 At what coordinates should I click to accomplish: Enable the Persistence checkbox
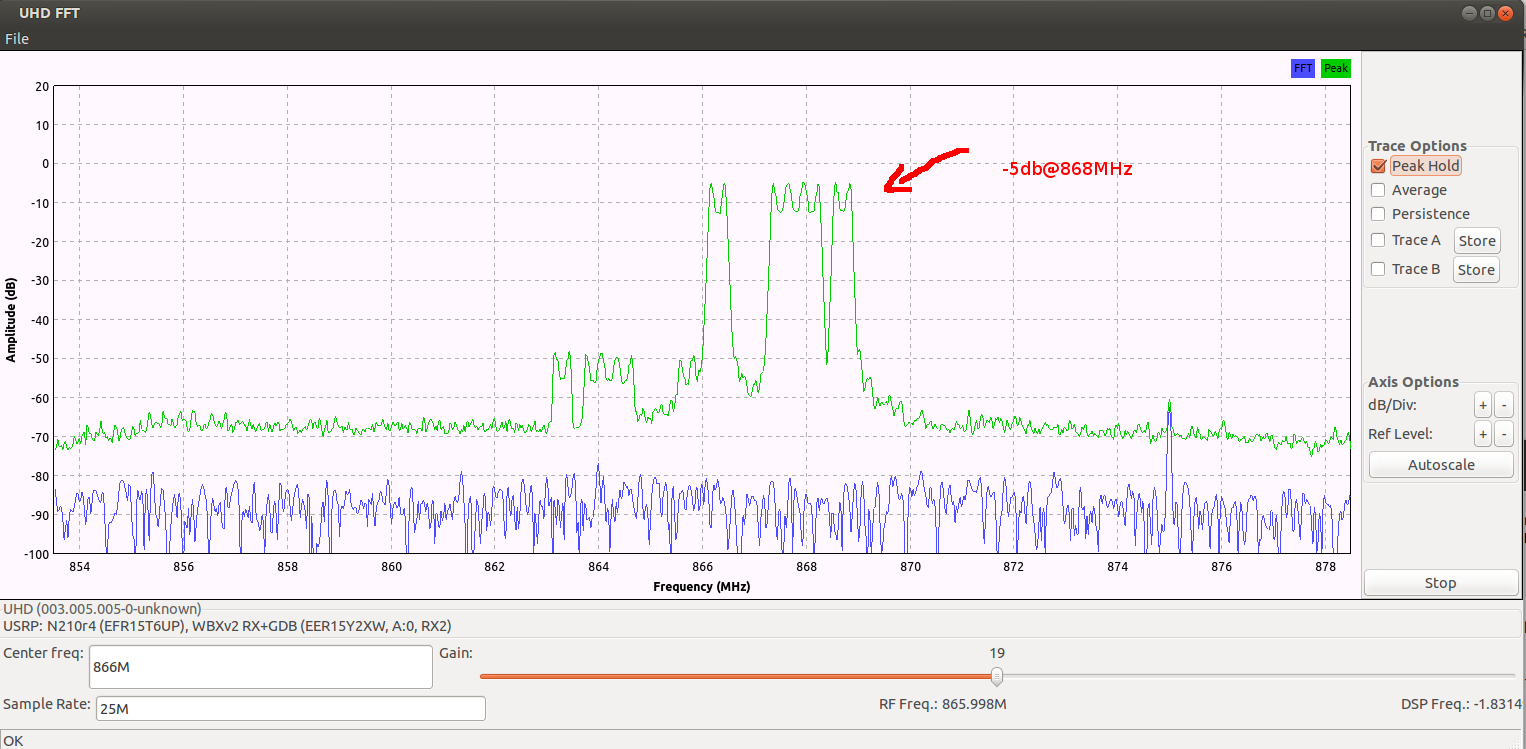(x=1378, y=214)
